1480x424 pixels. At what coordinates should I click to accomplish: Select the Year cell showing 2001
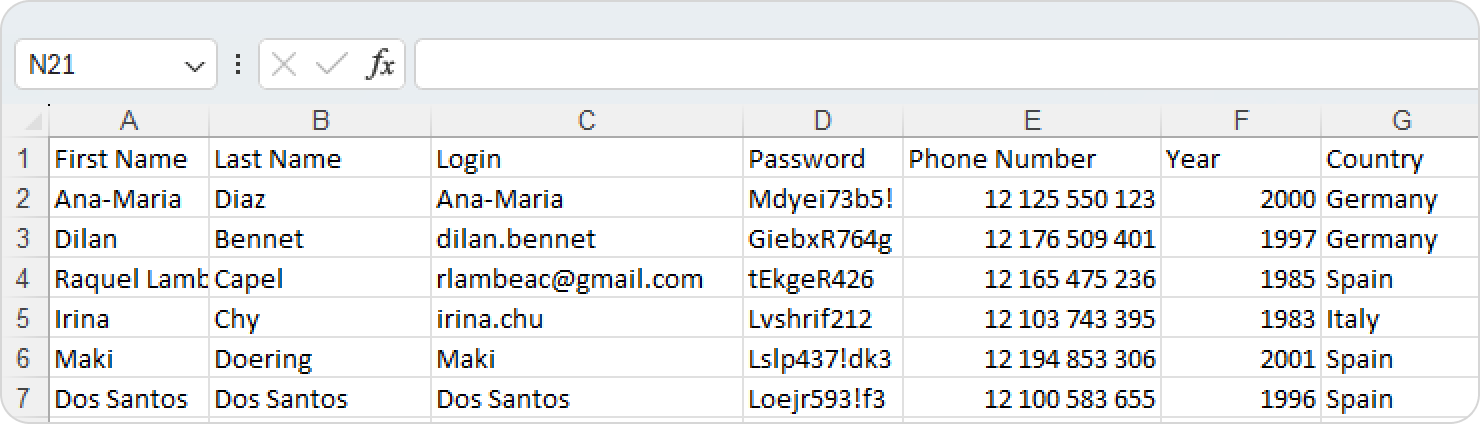click(1240, 359)
